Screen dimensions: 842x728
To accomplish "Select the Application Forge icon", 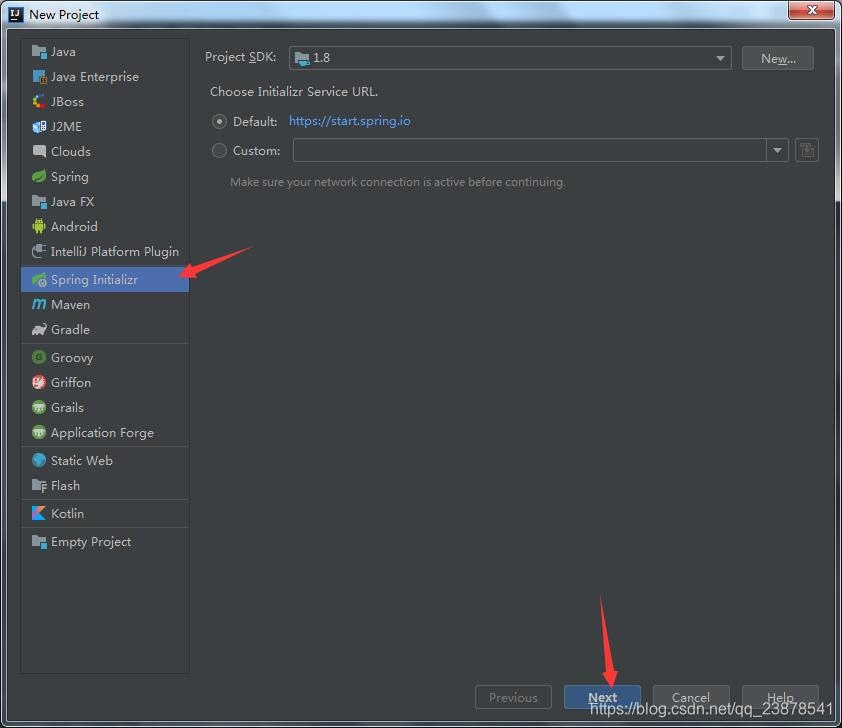I will click(x=39, y=432).
